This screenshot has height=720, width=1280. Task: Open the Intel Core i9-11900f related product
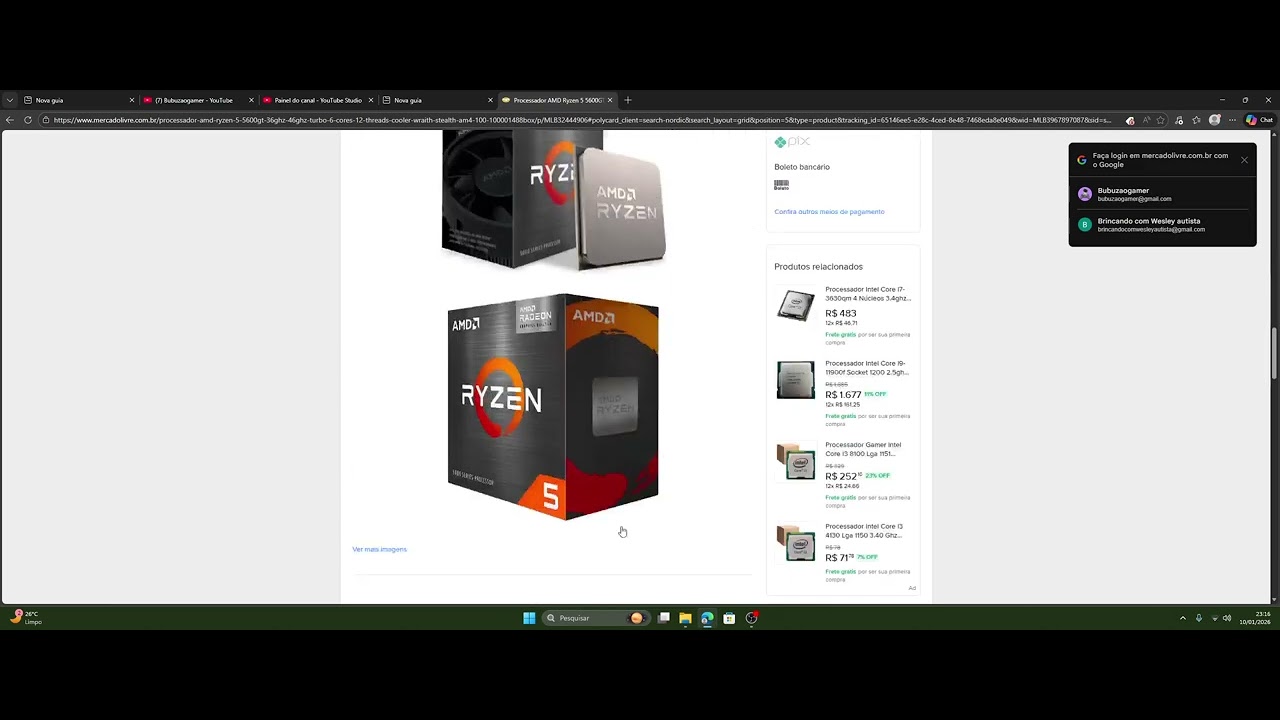point(867,368)
